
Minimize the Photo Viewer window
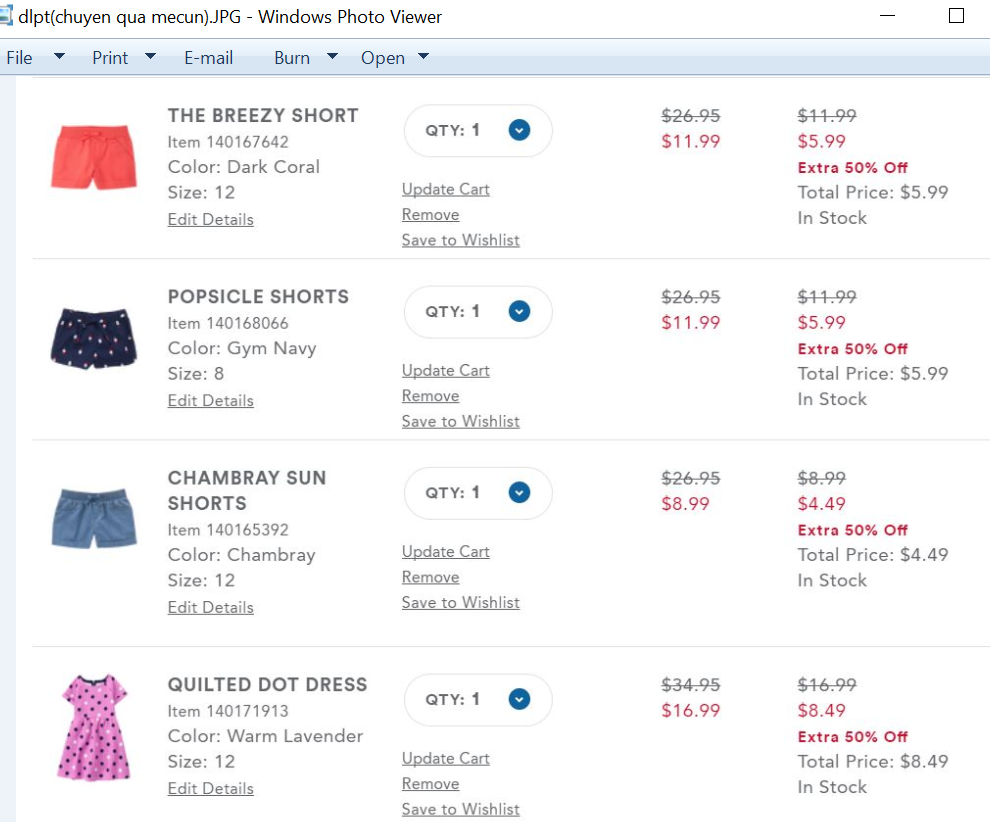888,16
